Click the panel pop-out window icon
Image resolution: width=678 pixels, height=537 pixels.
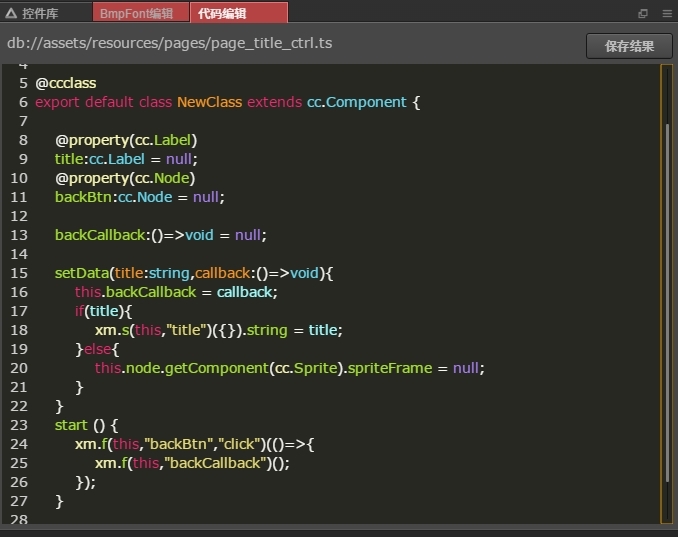coord(643,13)
